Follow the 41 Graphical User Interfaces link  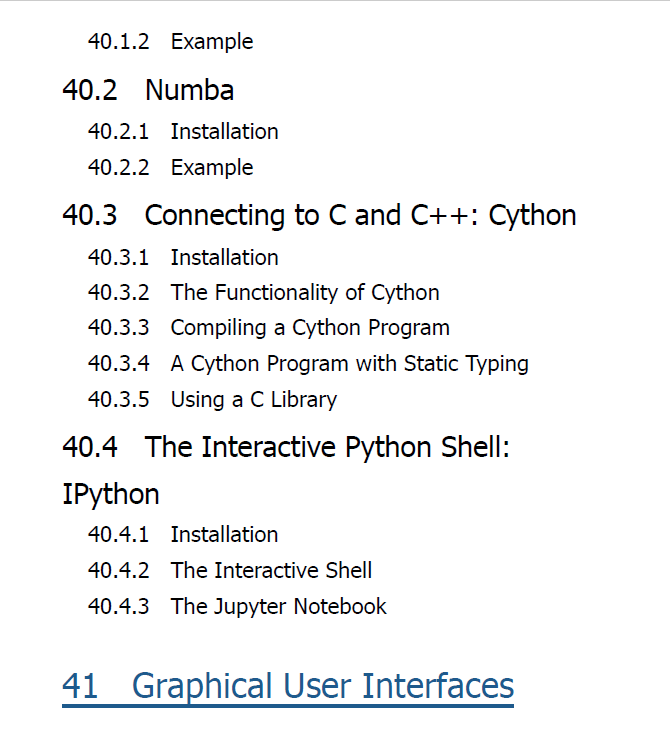[288, 687]
